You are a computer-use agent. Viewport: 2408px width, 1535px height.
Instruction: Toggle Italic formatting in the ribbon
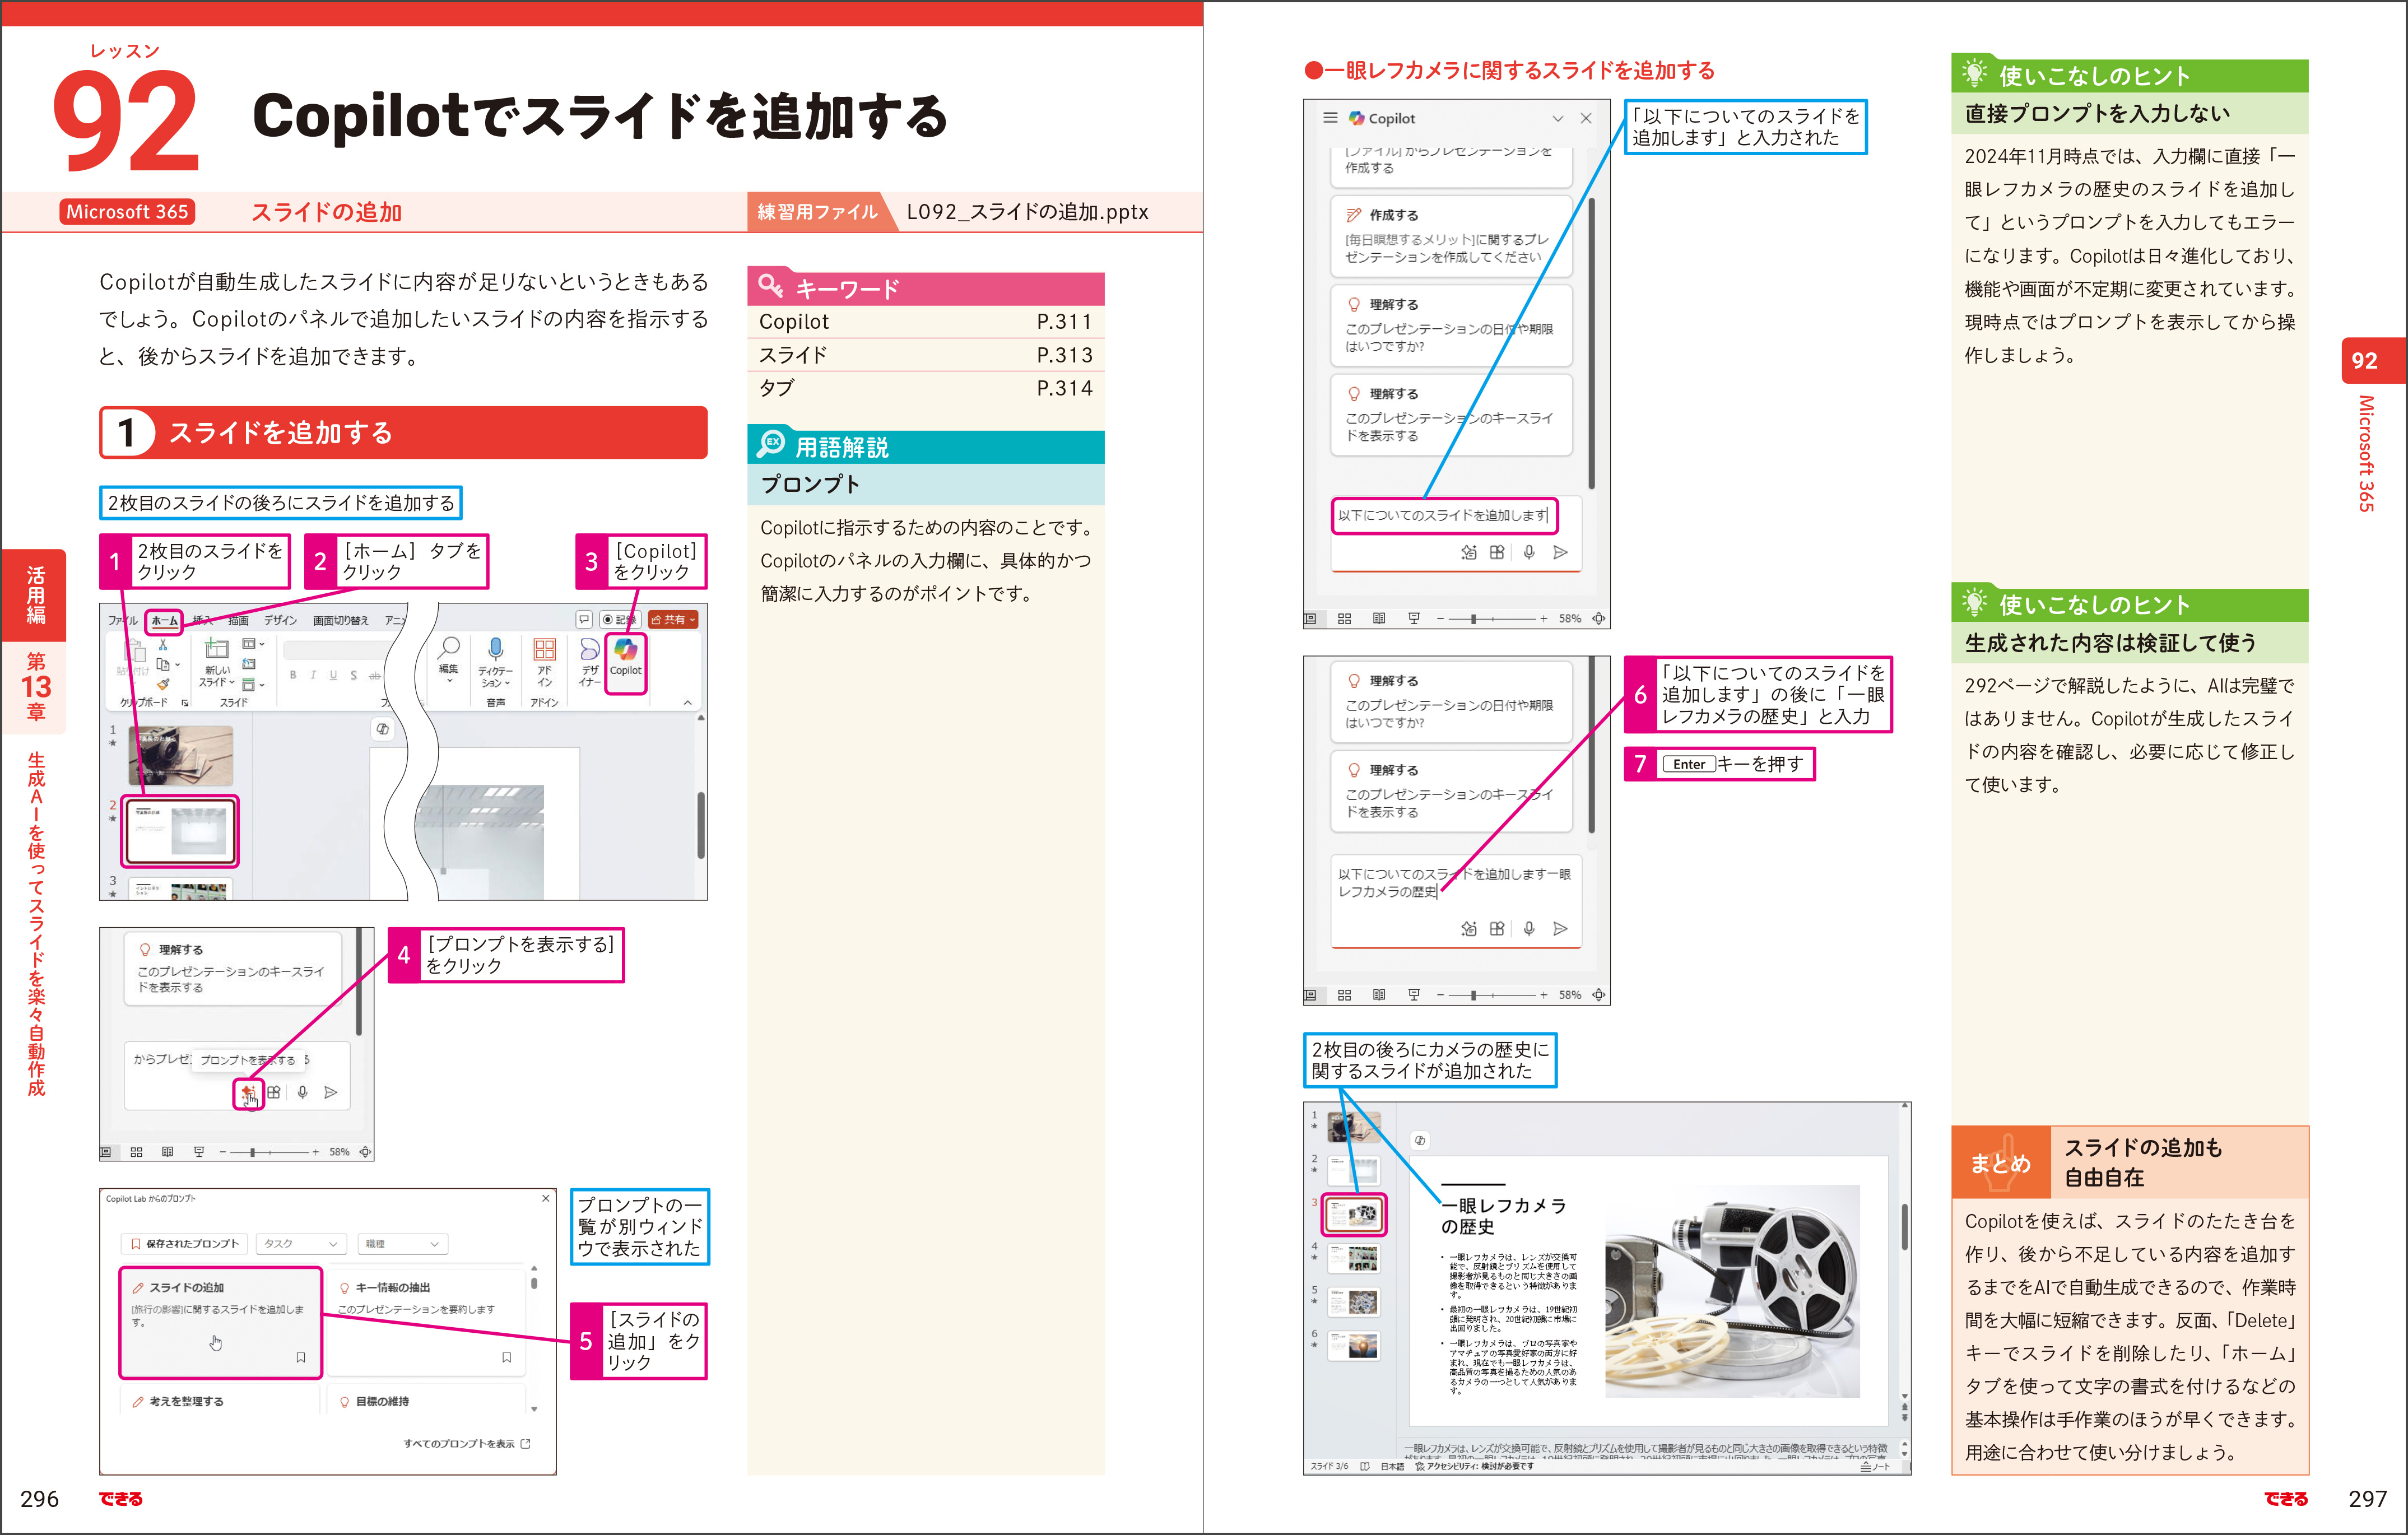click(313, 675)
